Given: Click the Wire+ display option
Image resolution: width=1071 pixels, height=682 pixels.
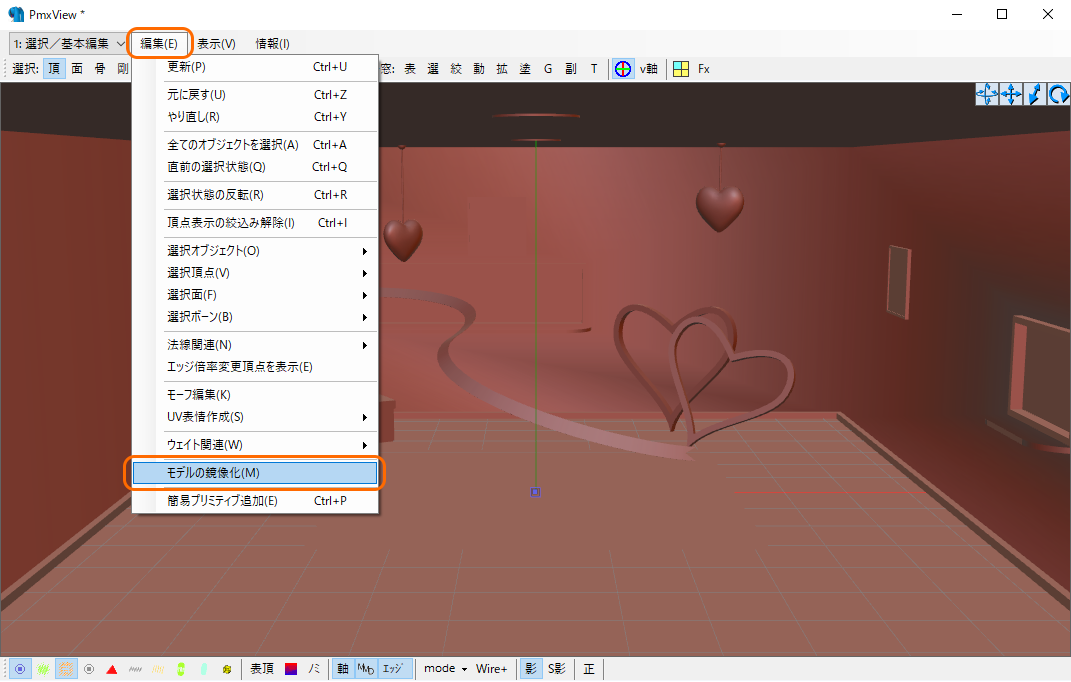Looking at the screenshot, I should pyautogui.click(x=491, y=668).
